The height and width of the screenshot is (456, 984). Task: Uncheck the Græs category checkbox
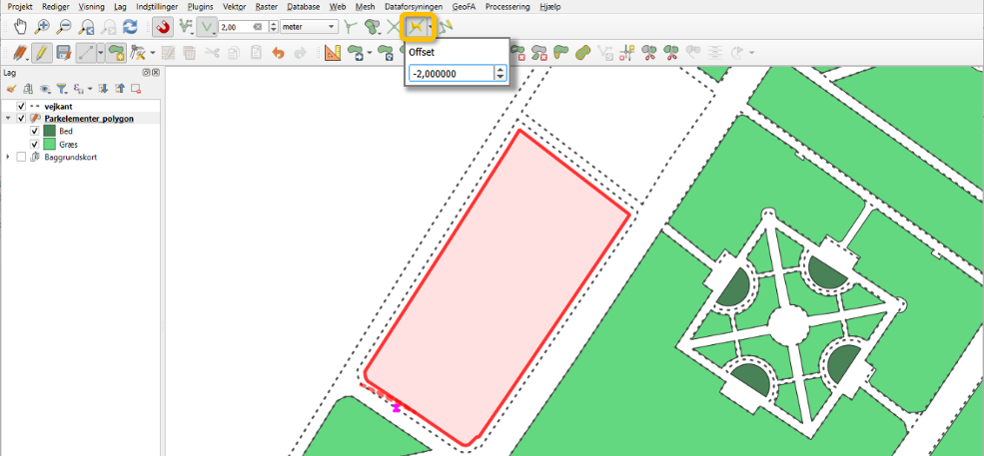(34, 144)
